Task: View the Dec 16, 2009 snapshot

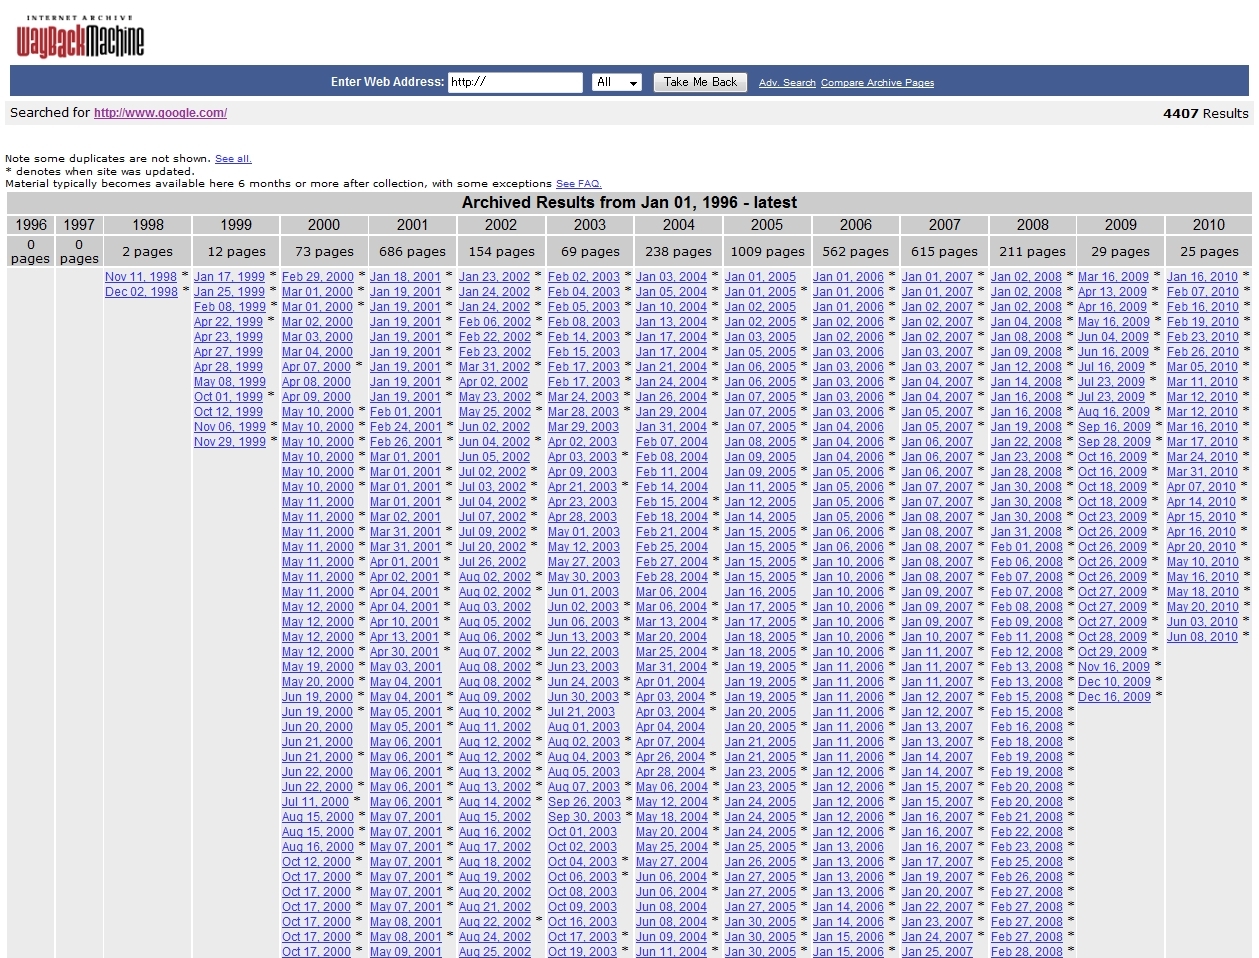Action: pos(1114,697)
